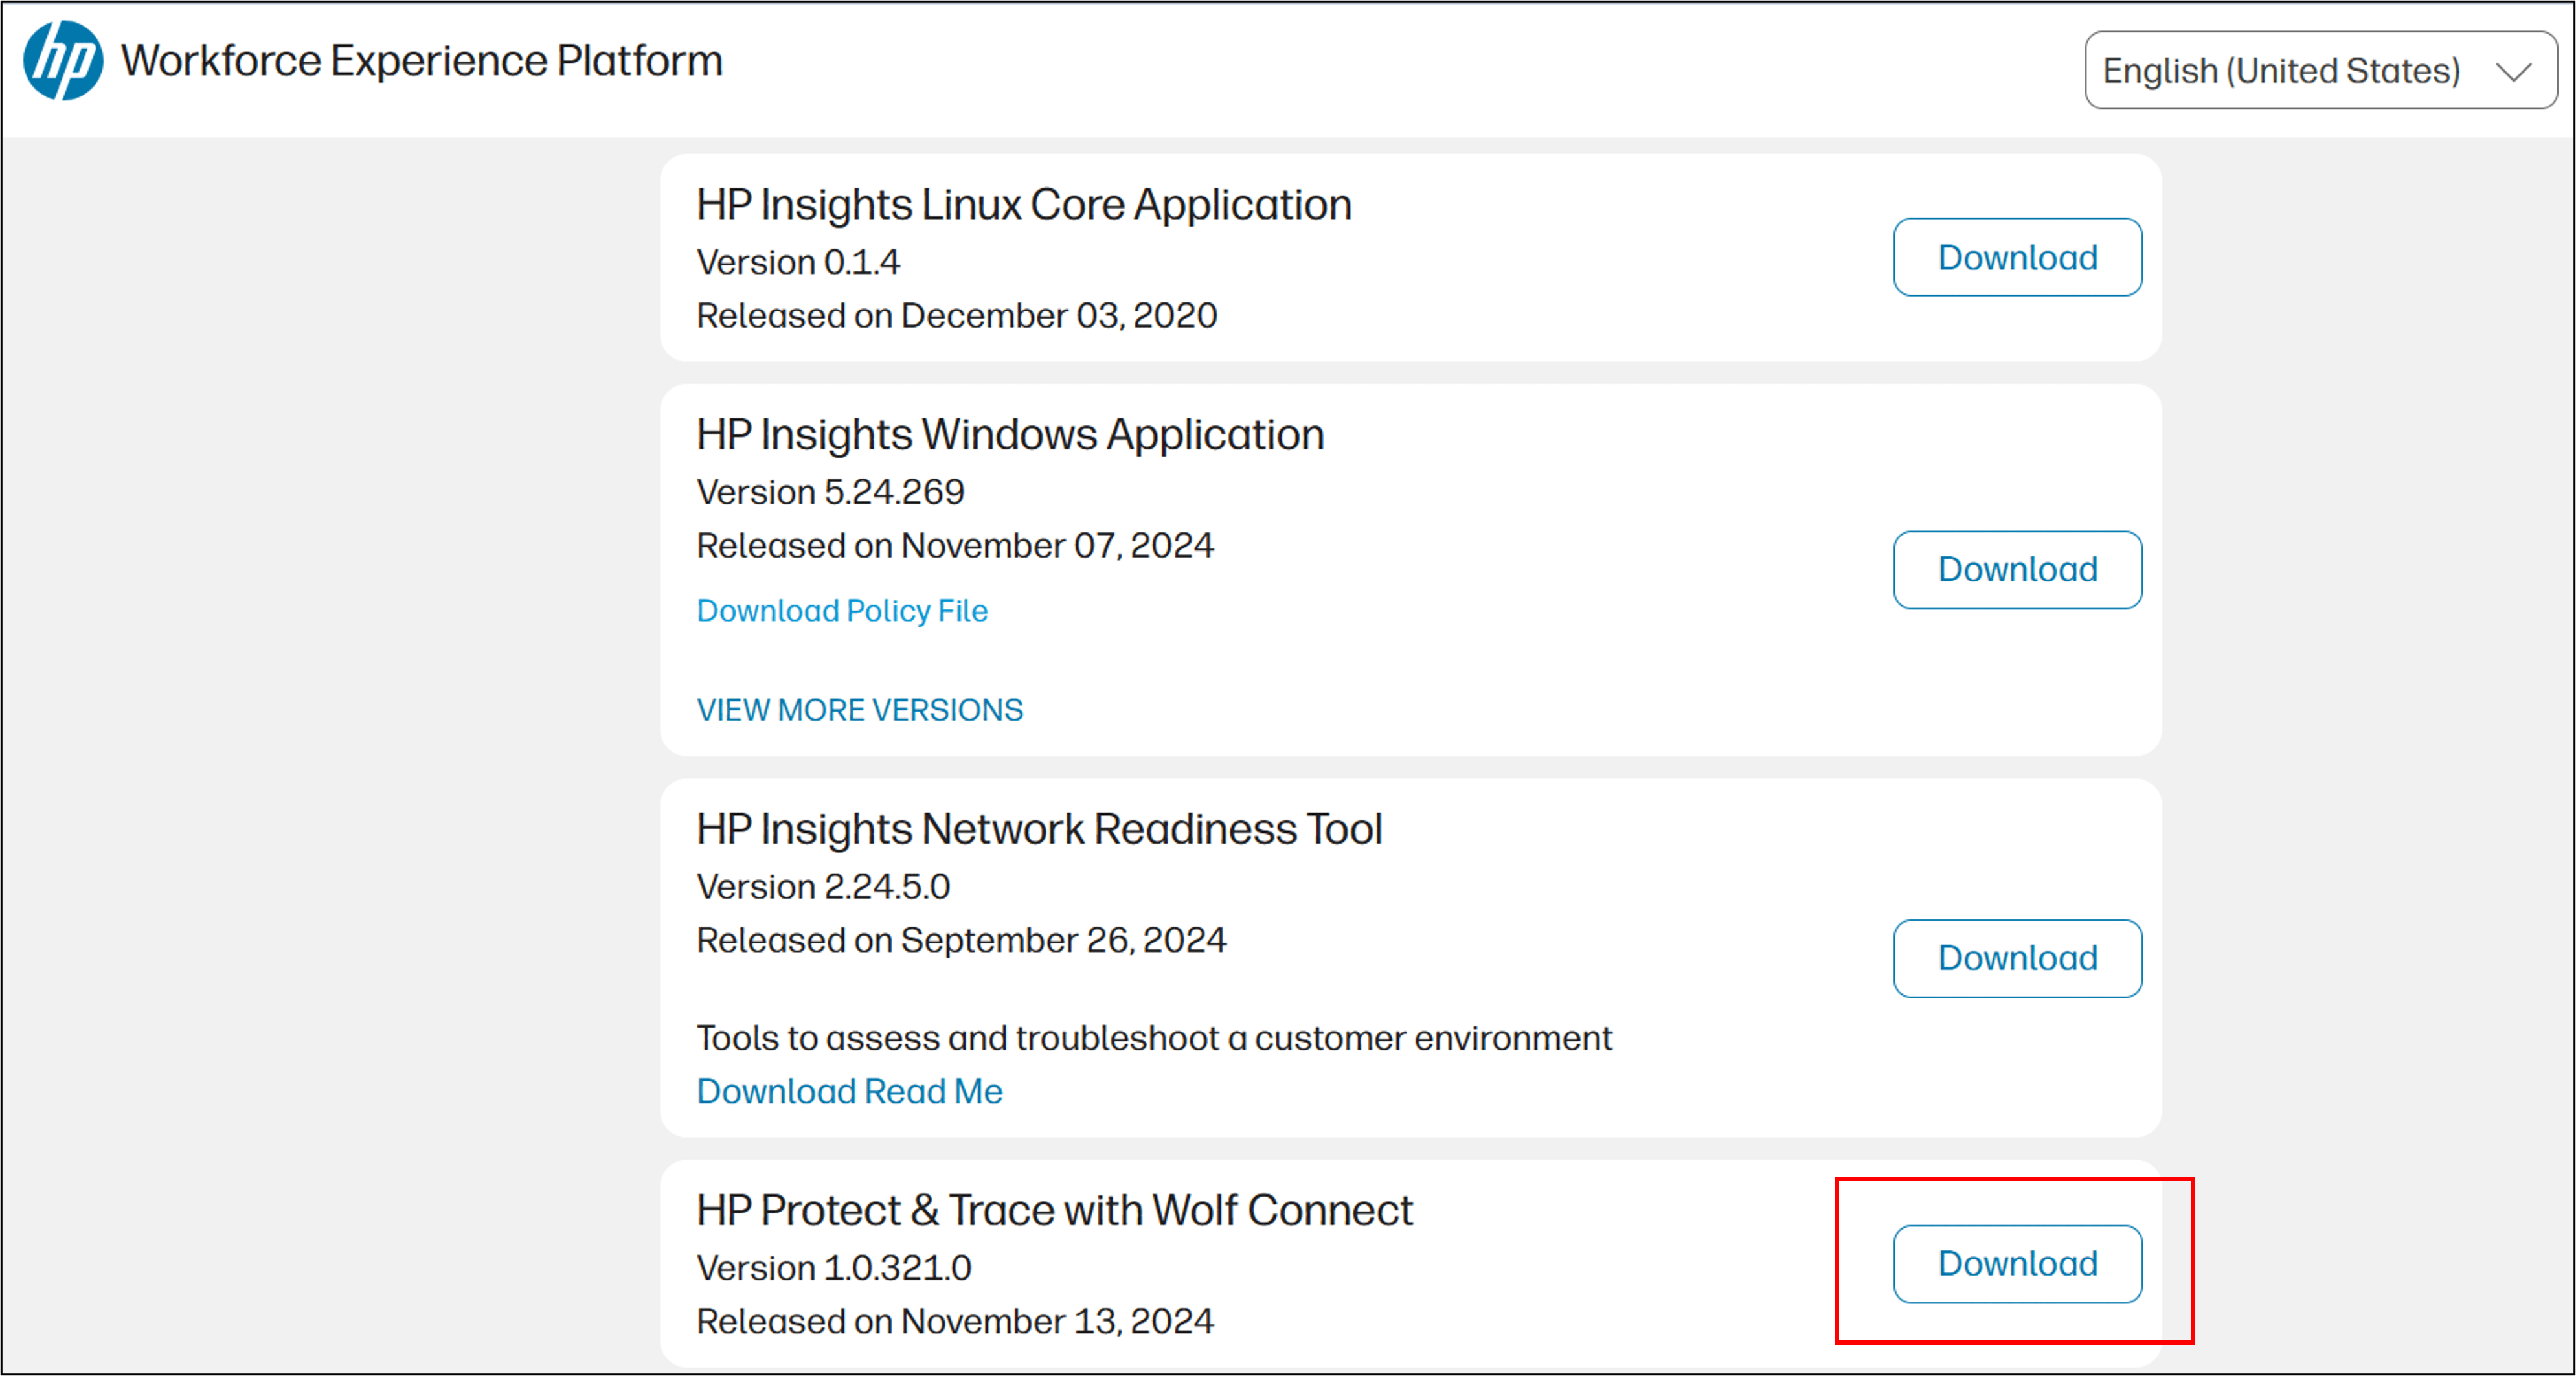Open the Download Read Me link
2576x1376 pixels.
click(849, 1091)
